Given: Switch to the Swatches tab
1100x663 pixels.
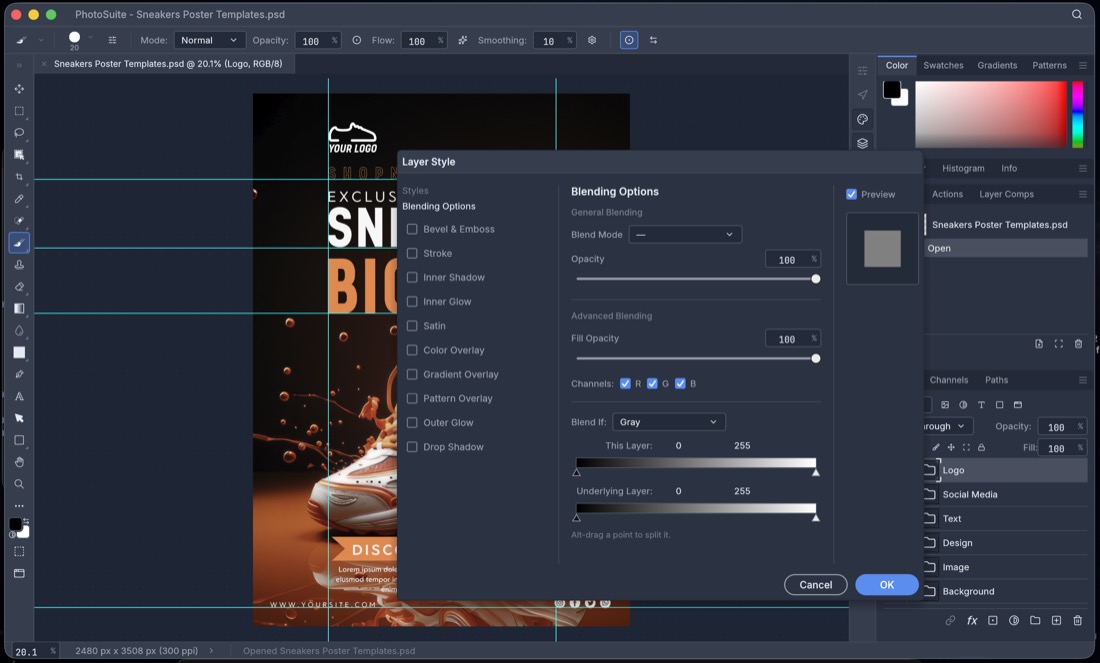Looking at the screenshot, I should pos(943,65).
